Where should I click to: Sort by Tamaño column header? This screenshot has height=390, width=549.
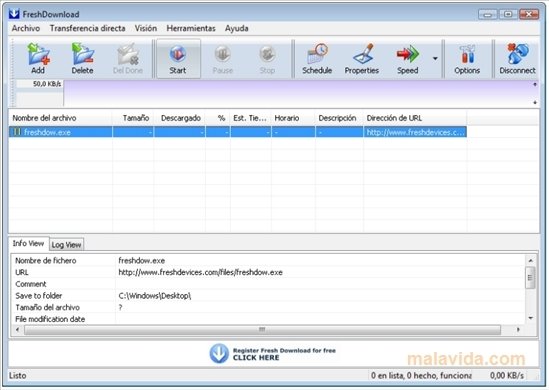(133, 118)
